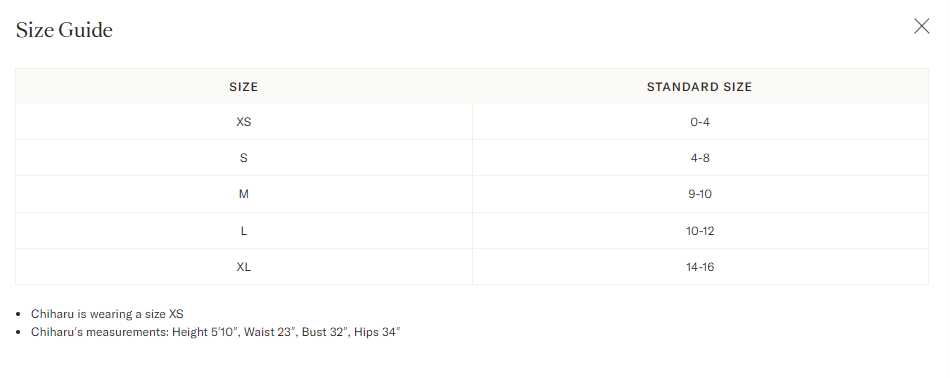Click the XS size cell

244,122
